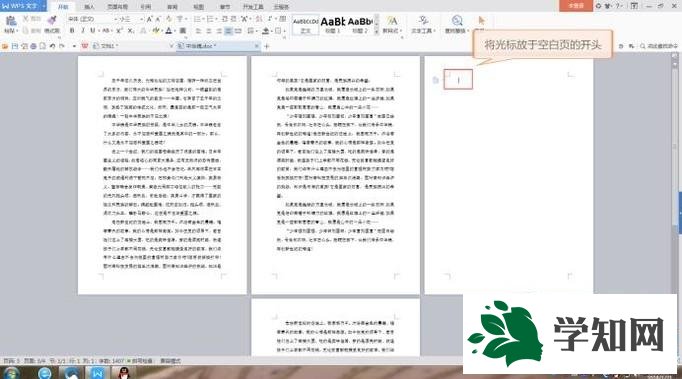This screenshot has height=379, width=682.
Task: Open the WPS application menu arrow
Action: point(43,6)
